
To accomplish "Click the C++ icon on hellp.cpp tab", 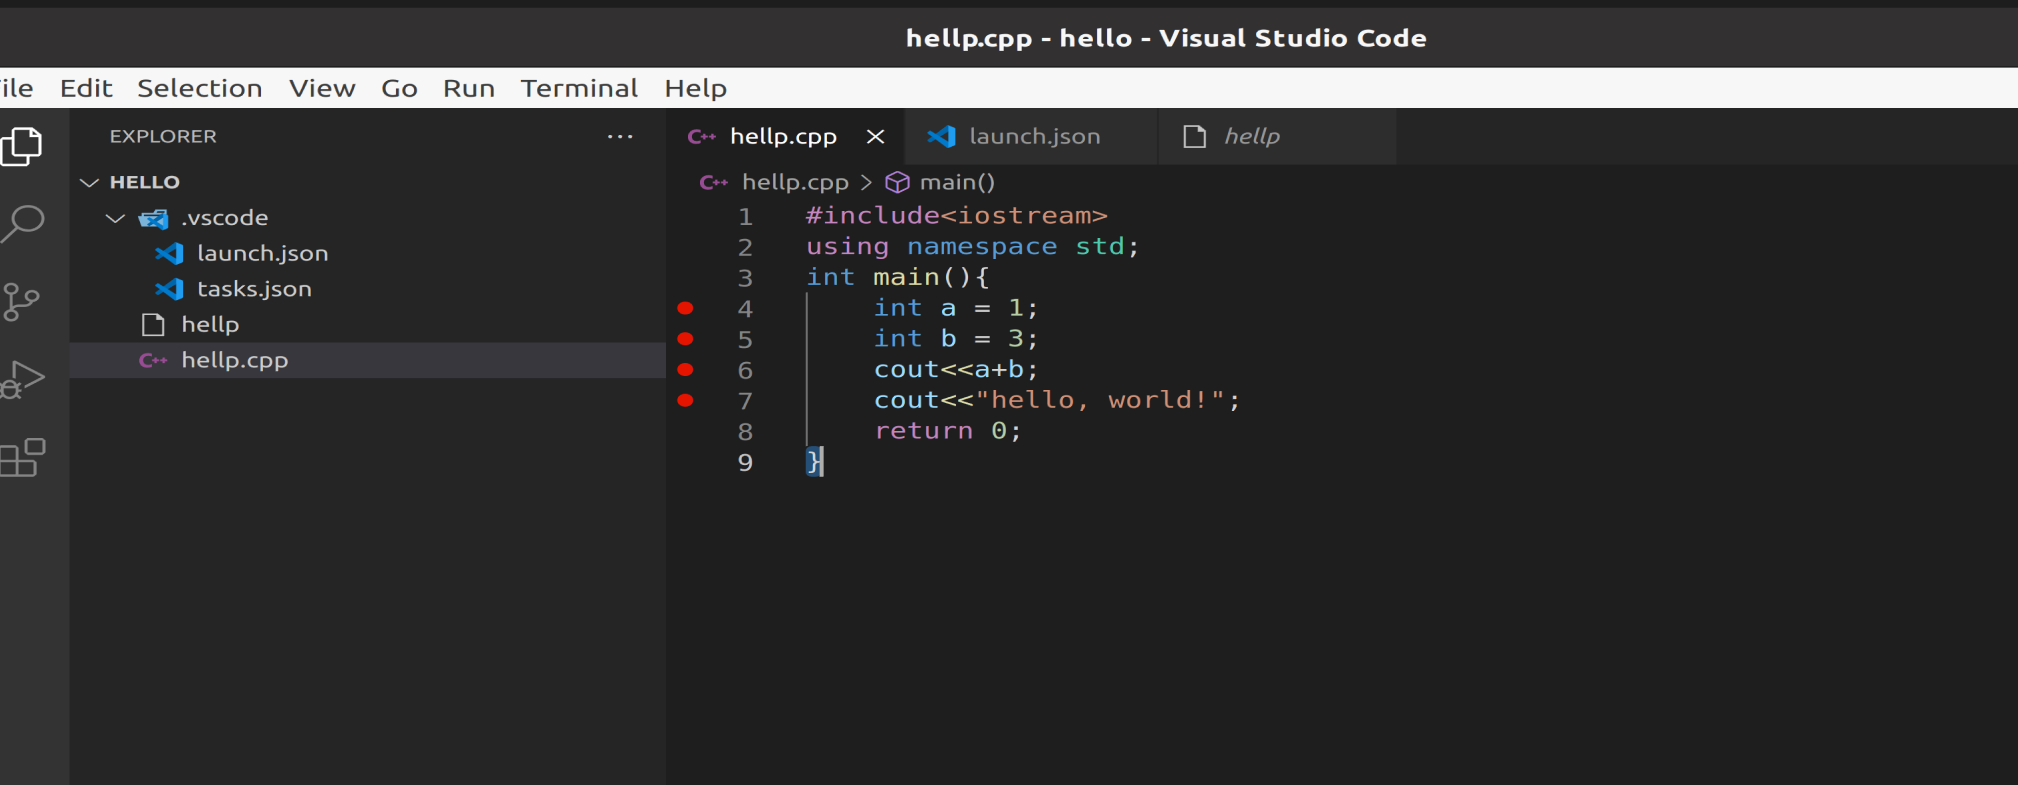I will tap(702, 137).
